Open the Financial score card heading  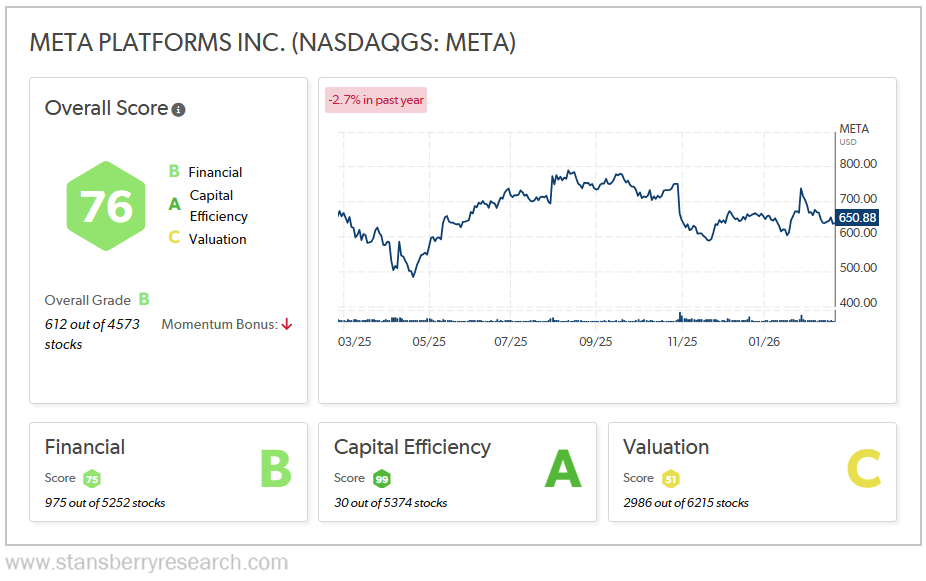(x=85, y=447)
